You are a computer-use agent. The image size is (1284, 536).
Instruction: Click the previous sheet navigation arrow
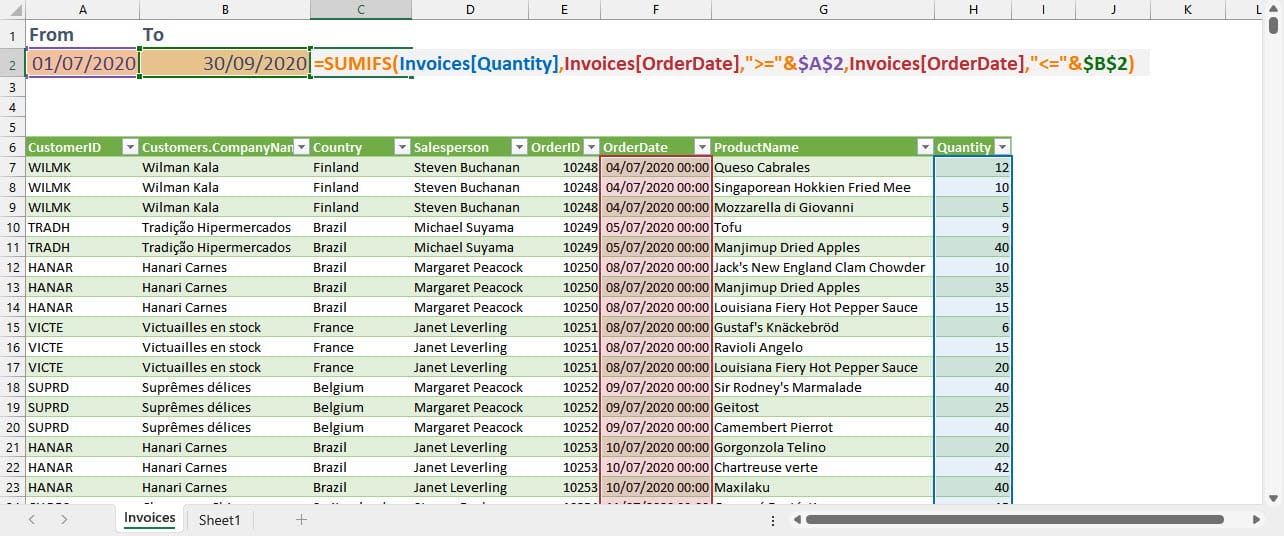[32, 520]
